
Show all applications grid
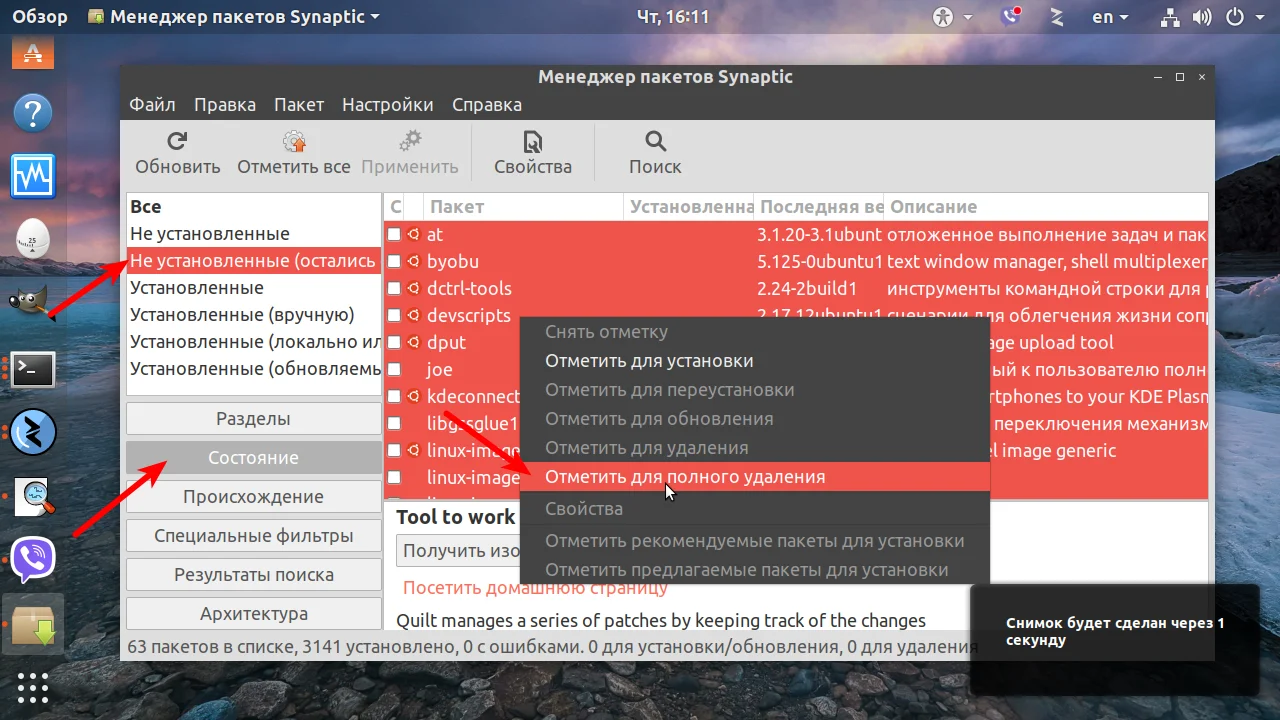click(33, 687)
